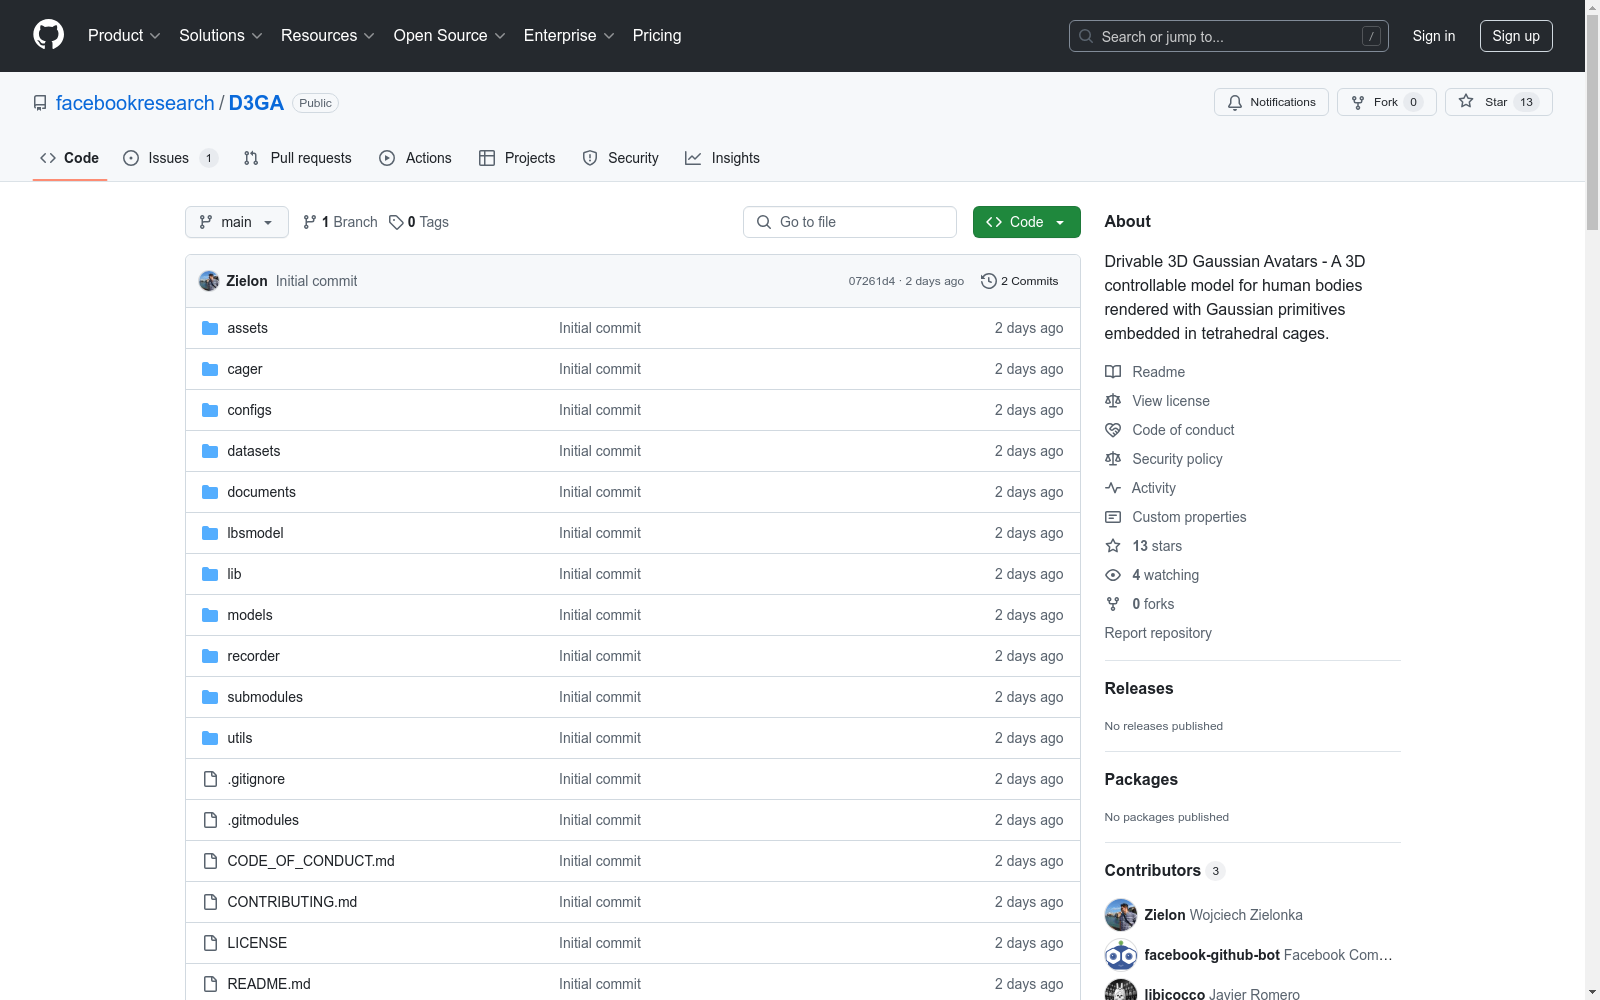1600x1000 pixels.
Task: Click the tag icon beside 0 Tags
Action: click(x=396, y=222)
